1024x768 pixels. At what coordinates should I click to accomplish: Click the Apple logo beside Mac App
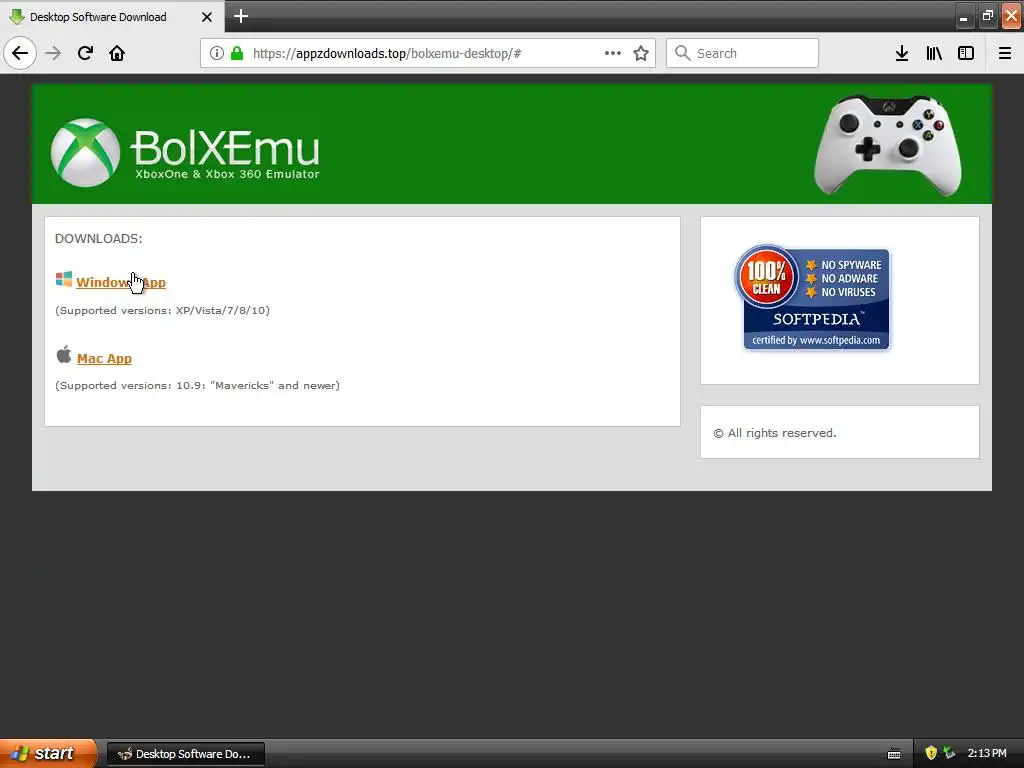(63, 355)
